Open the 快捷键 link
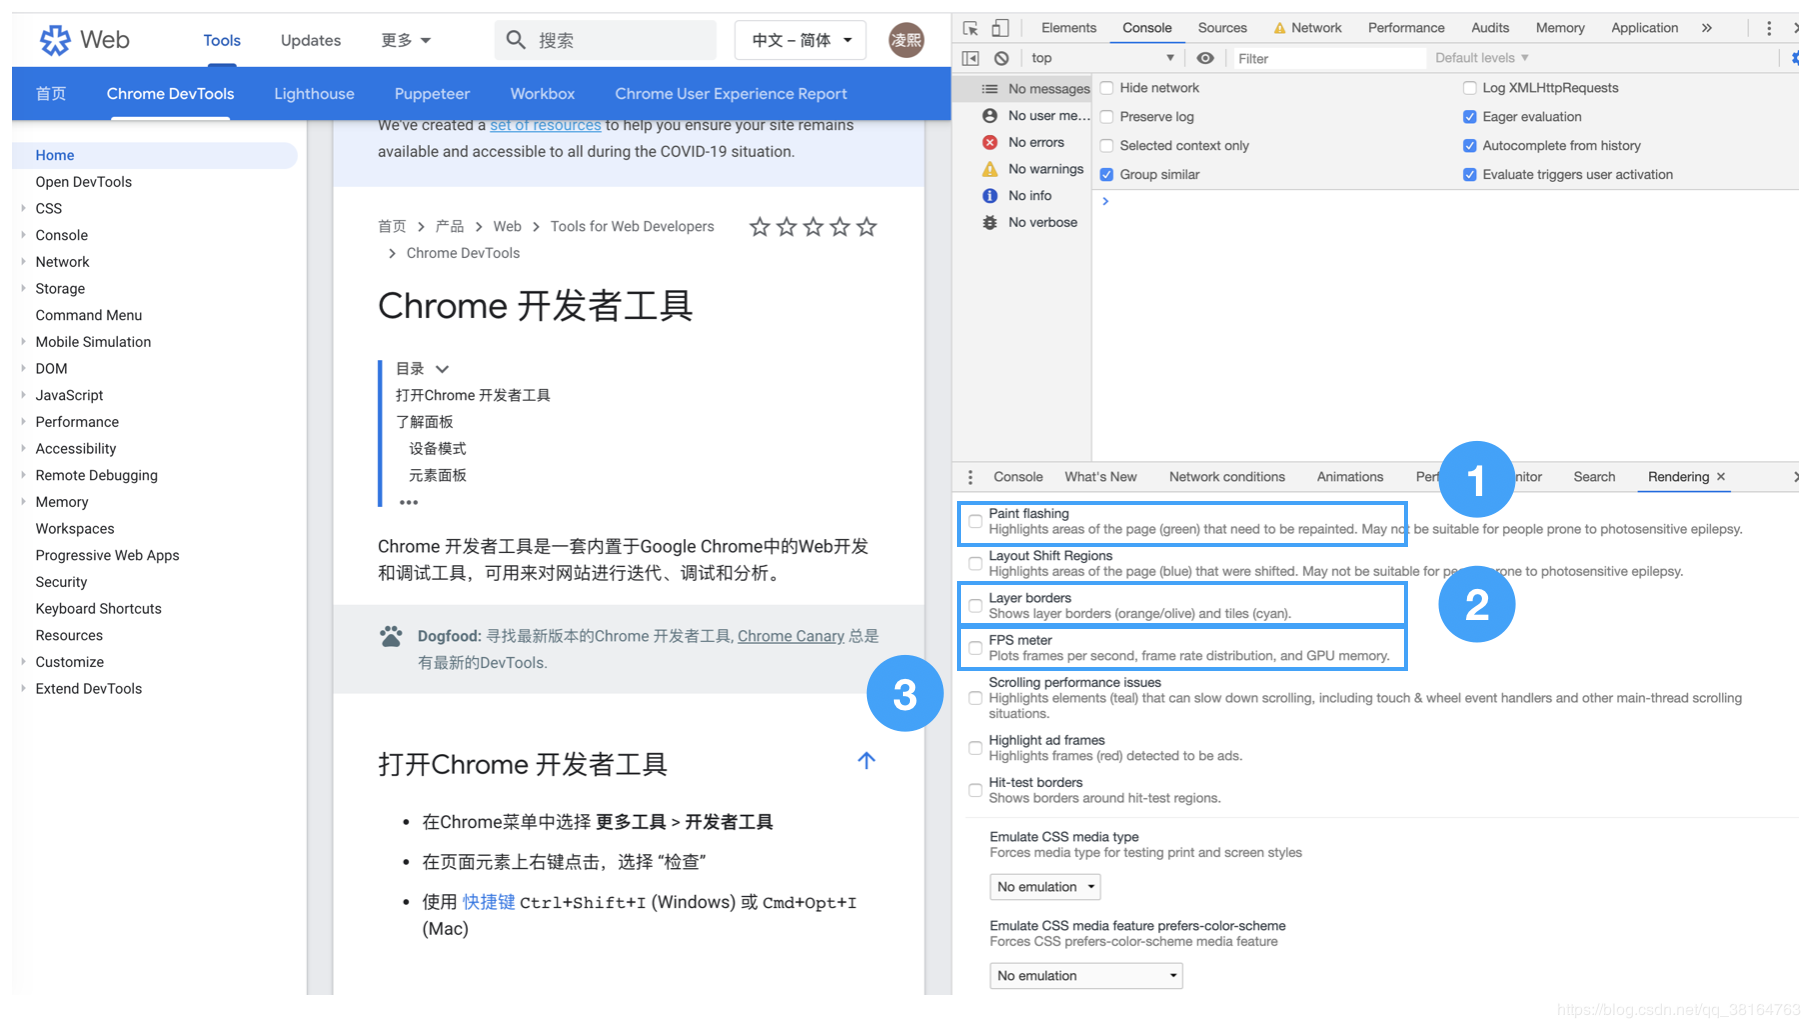This screenshot has height=1028, width=1810. pos(489,902)
